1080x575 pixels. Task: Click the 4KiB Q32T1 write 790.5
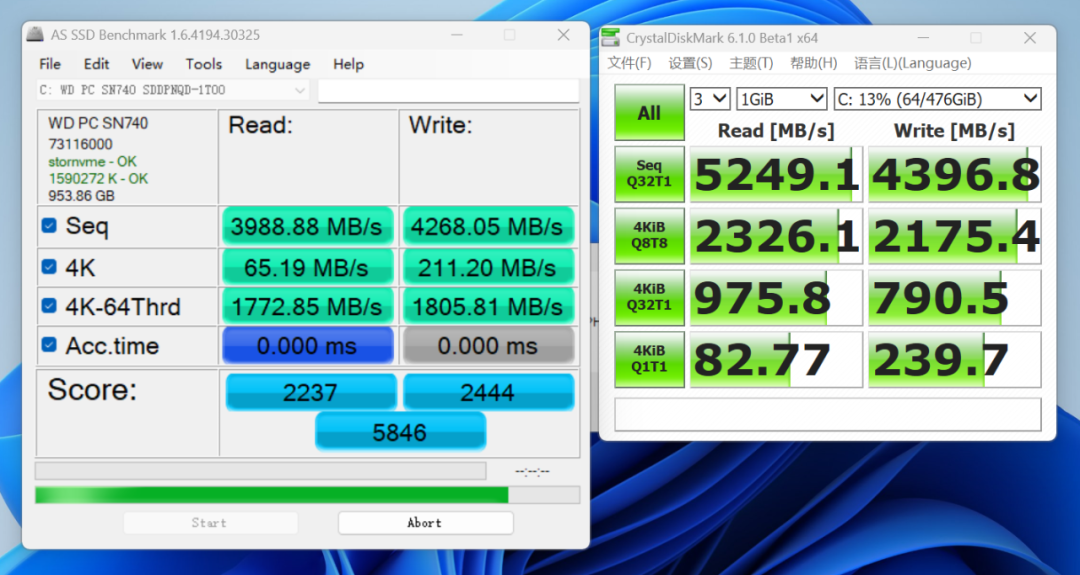tap(955, 298)
